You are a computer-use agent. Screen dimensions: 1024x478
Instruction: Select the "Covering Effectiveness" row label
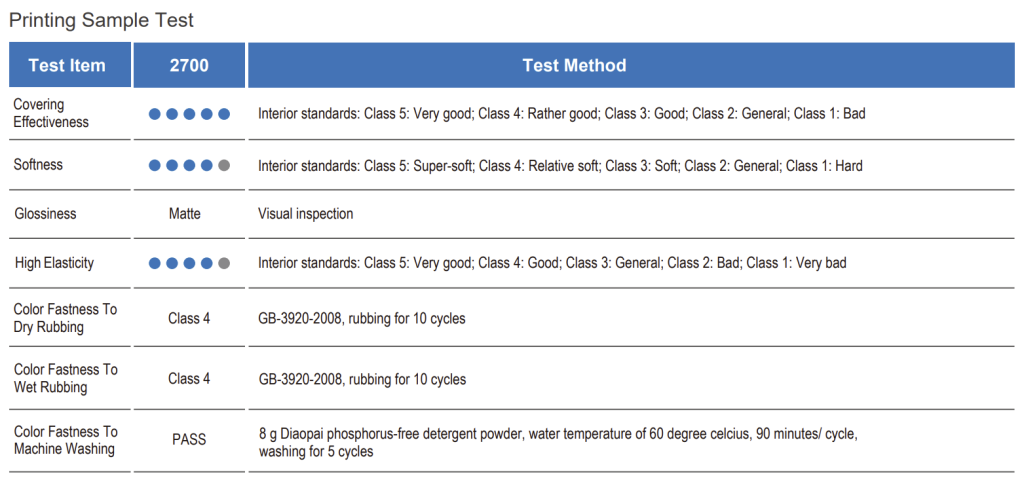click(51, 113)
